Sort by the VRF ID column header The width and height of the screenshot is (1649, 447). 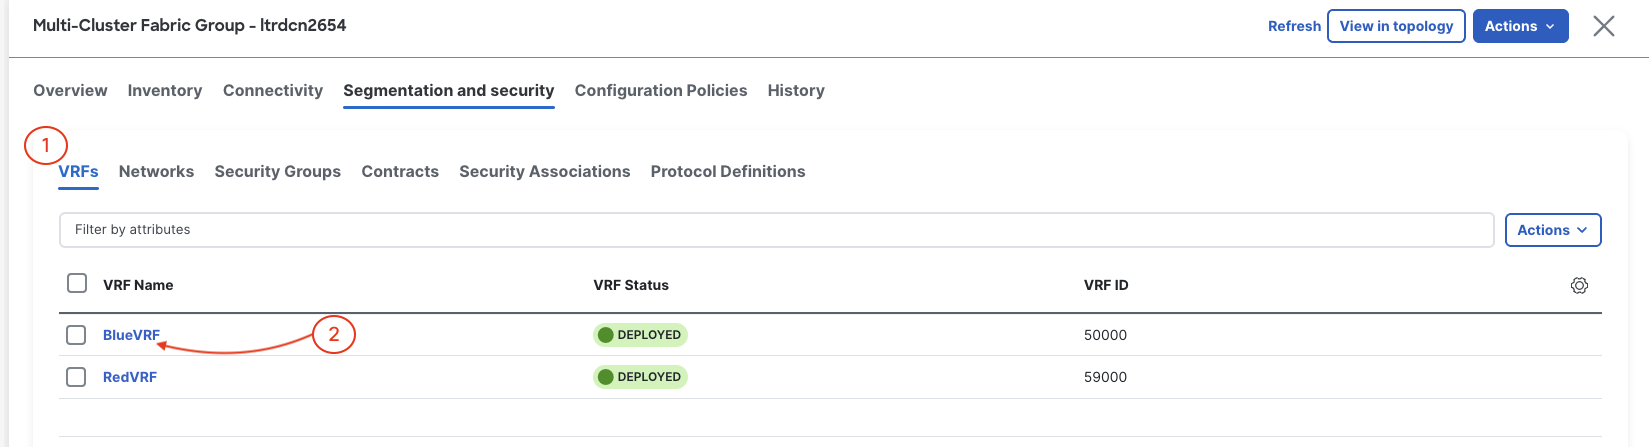click(1106, 285)
